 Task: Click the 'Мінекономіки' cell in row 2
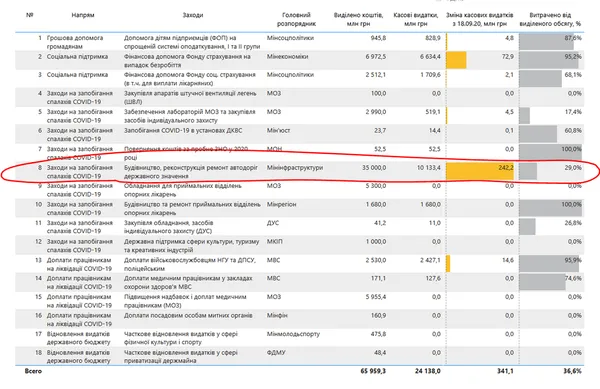tap(287, 57)
